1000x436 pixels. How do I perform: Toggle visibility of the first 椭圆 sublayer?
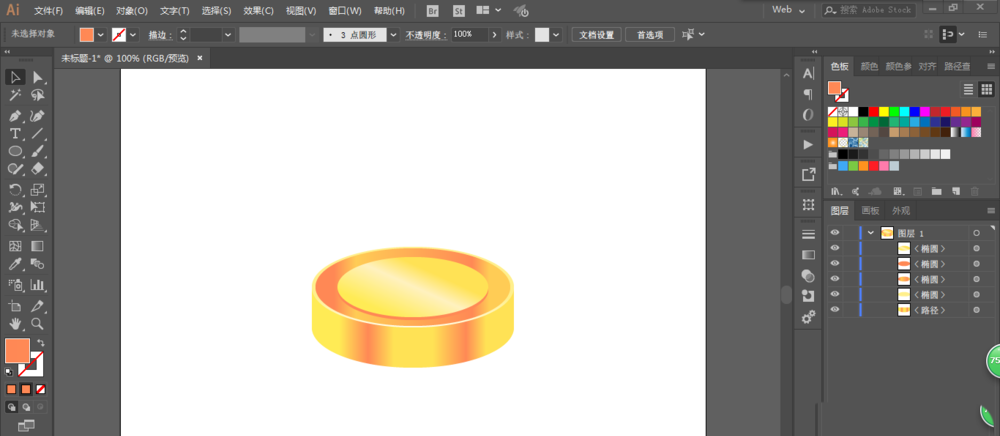click(x=834, y=248)
